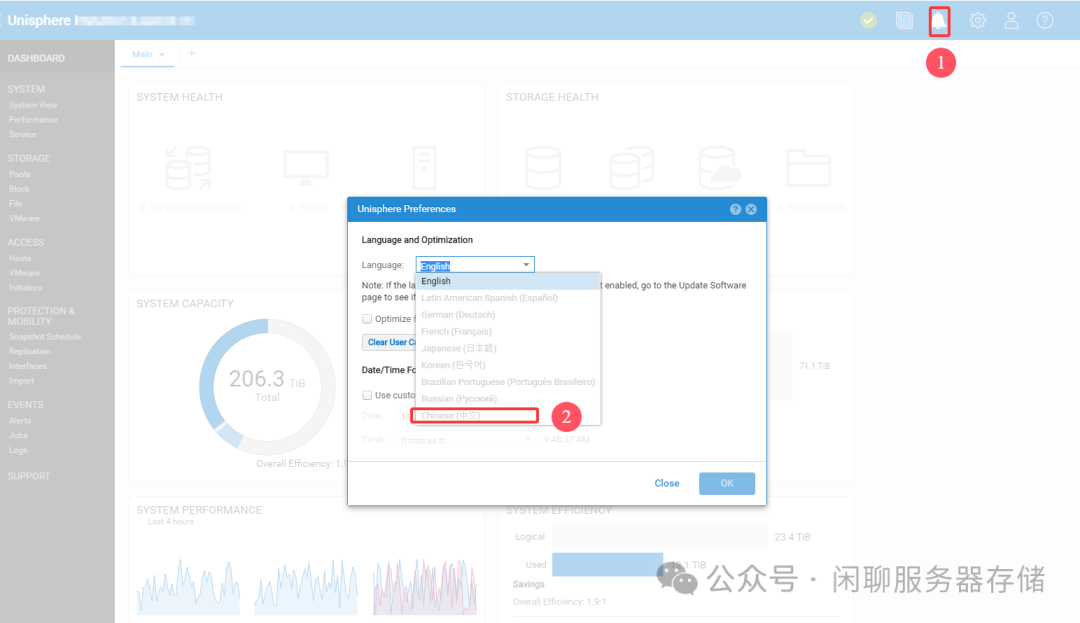
Task: Open VMware under ACCESS in sidebar
Action: (24, 273)
